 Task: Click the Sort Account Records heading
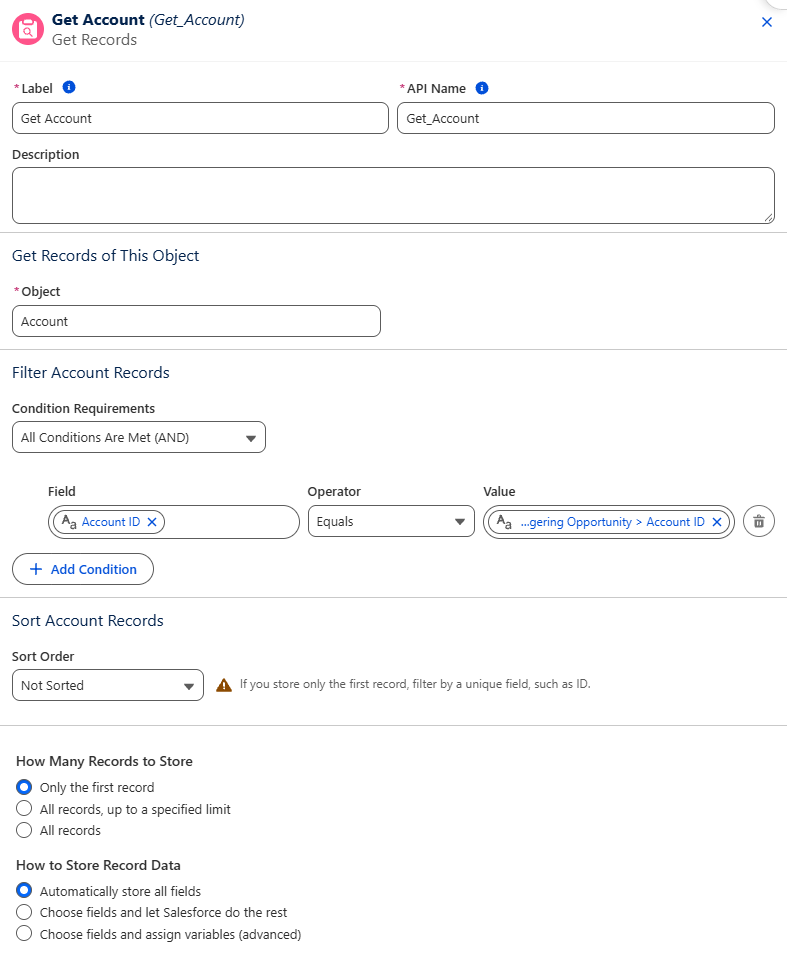click(88, 620)
